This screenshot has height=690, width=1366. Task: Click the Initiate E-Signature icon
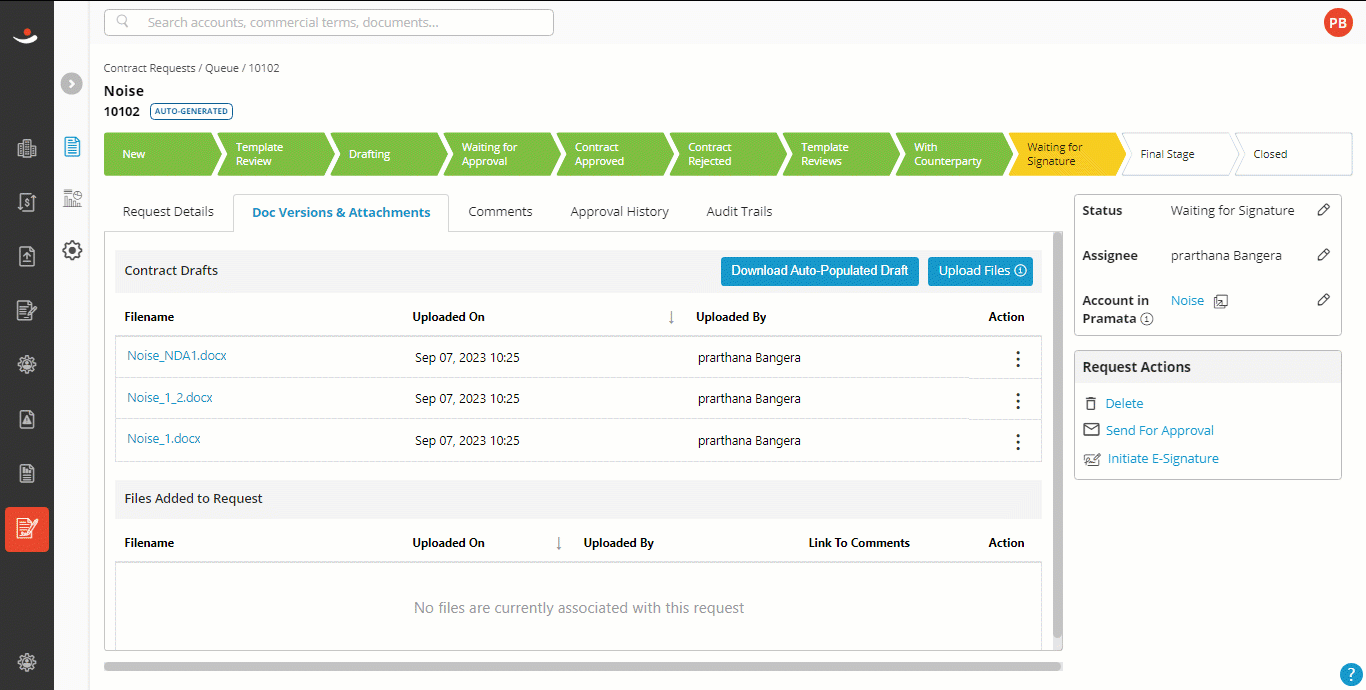[1092, 459]
